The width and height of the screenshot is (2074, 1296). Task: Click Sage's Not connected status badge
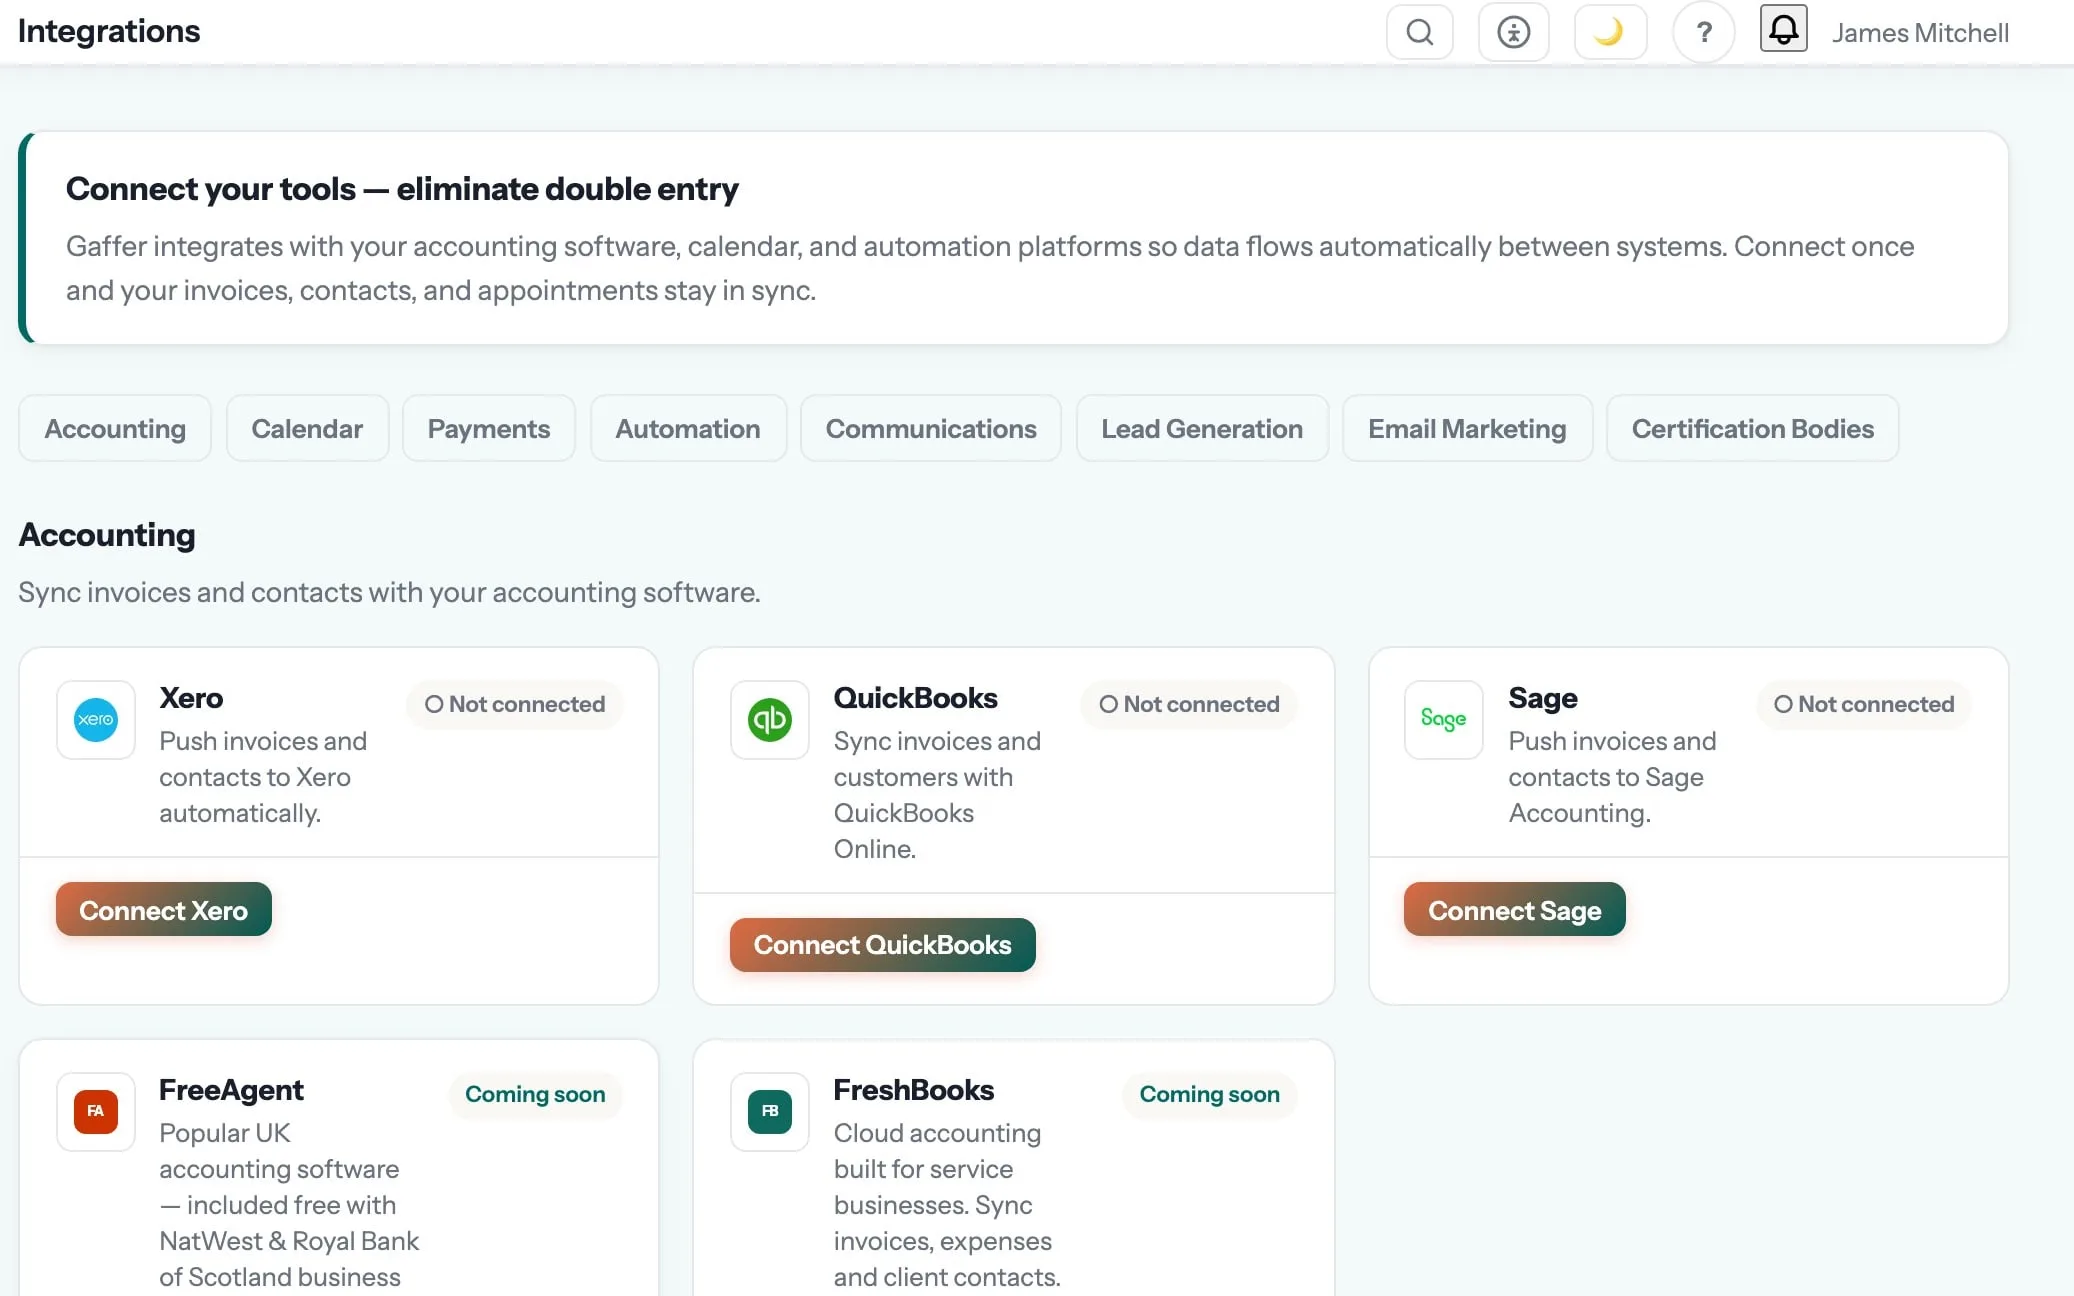(x=1864, y=704)
